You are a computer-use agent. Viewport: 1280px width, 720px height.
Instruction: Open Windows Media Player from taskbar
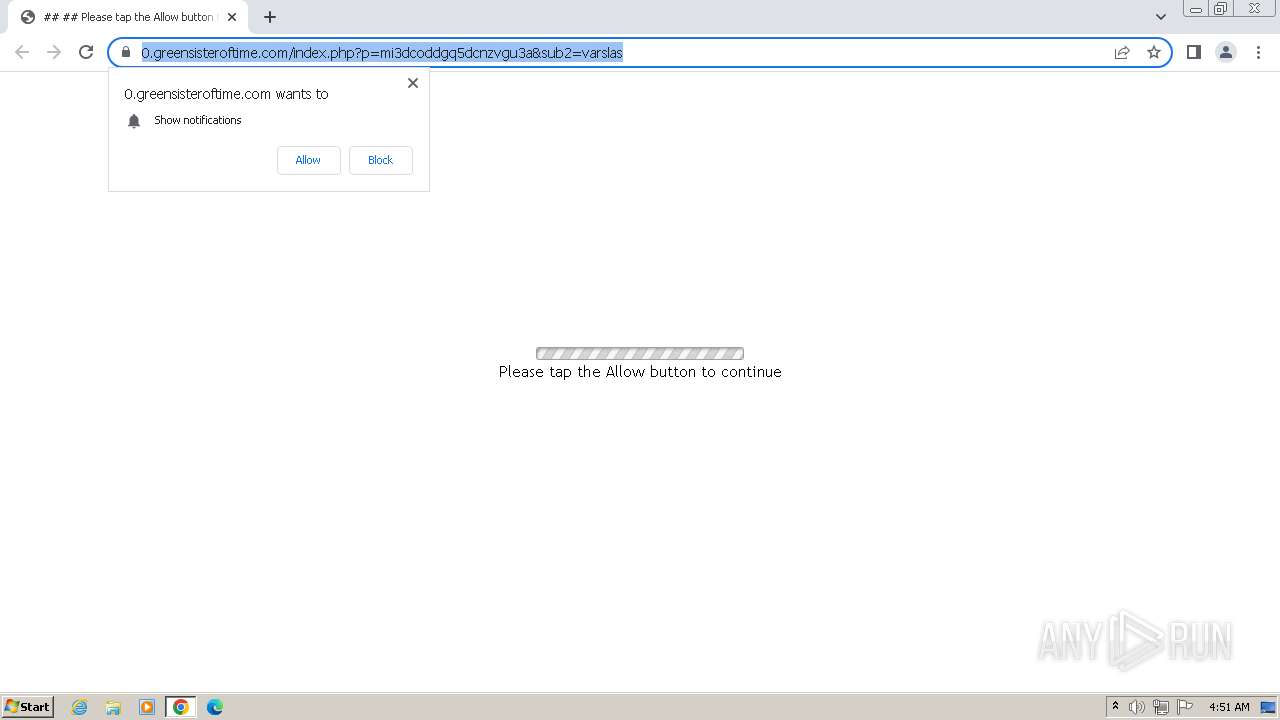coord(147,707)
